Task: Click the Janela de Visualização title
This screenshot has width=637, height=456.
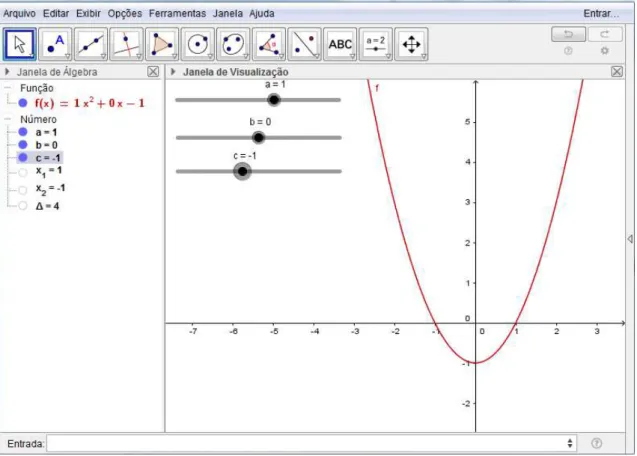Action: point(236,72)
